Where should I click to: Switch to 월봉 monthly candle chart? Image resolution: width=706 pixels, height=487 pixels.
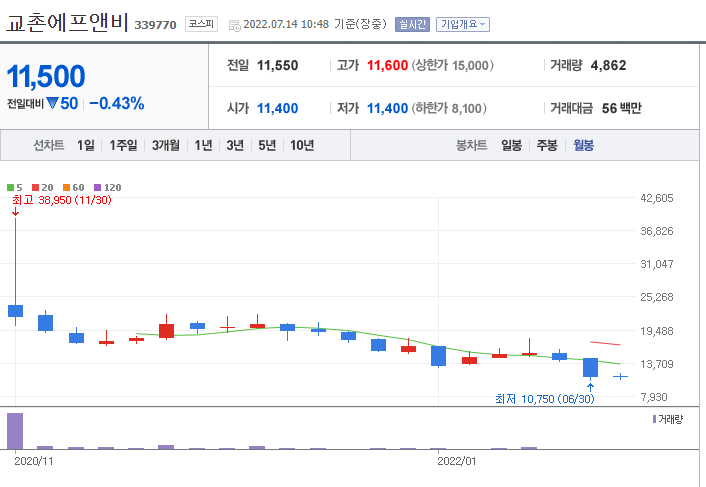coord(584,145)
